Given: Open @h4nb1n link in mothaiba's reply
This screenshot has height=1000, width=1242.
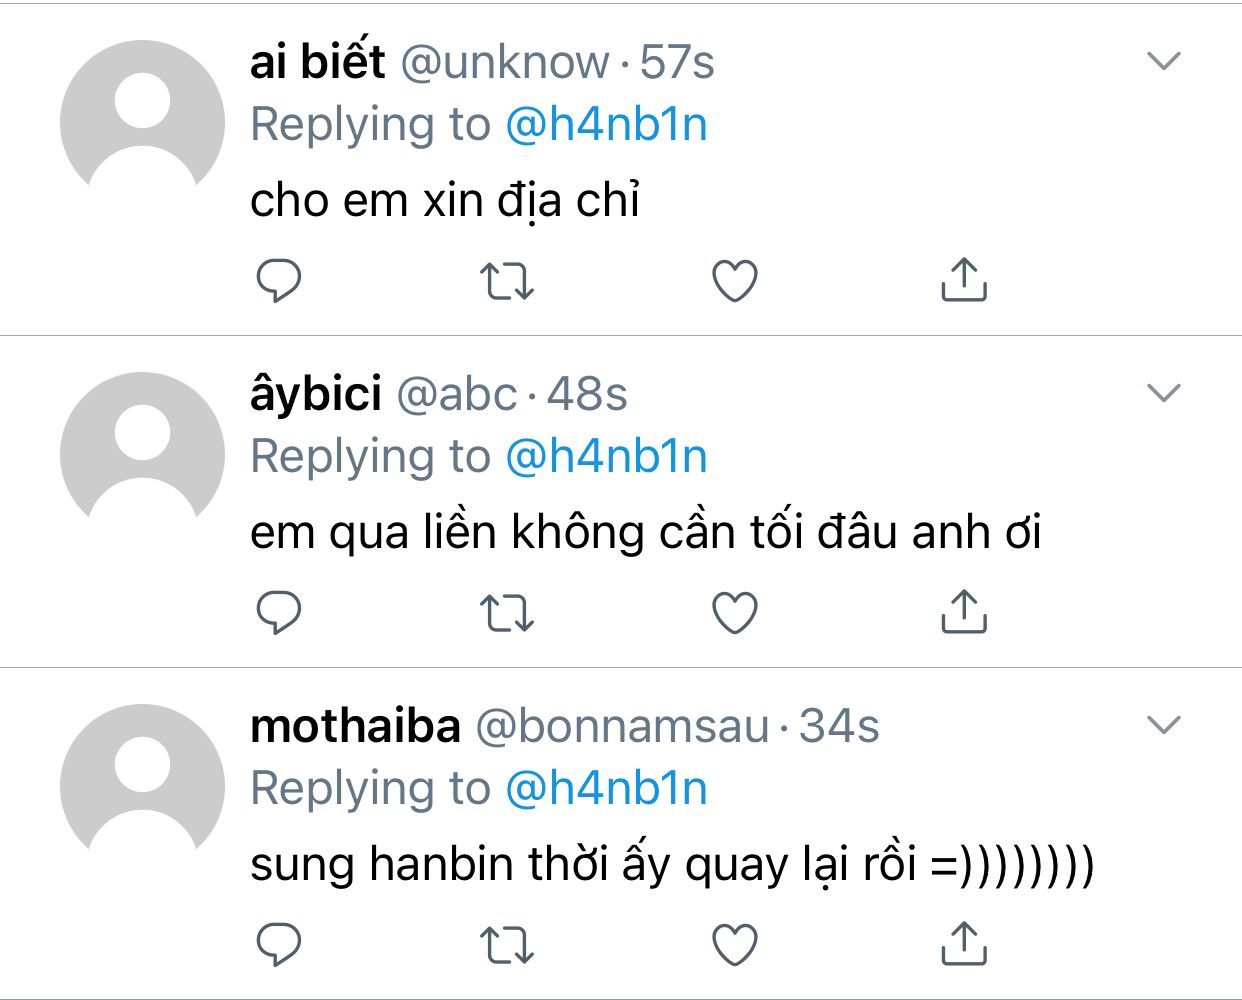Looking at the screenshot, I should pyautogui.click(x=606, y=788).
